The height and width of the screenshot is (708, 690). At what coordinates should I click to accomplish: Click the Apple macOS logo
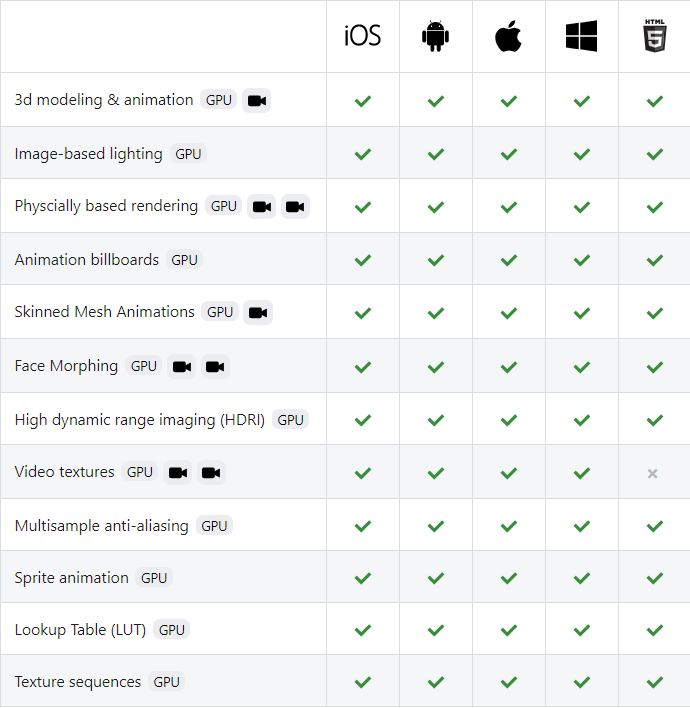pyautogui.click(x=508, y=36)
